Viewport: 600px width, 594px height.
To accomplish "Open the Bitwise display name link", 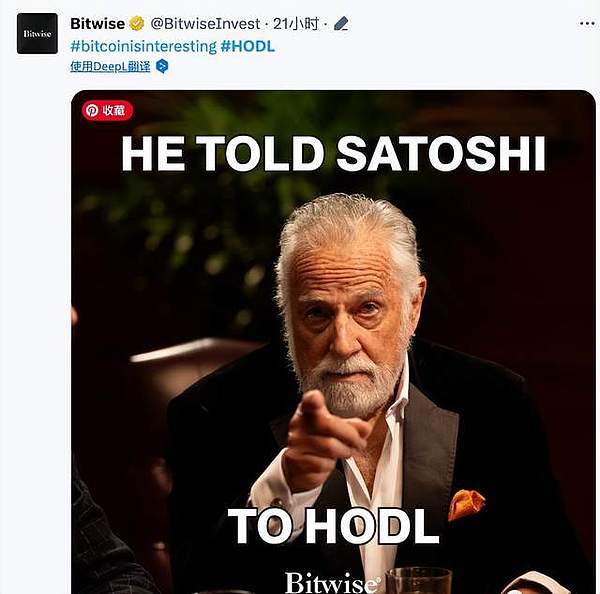I will click(98, 23).
